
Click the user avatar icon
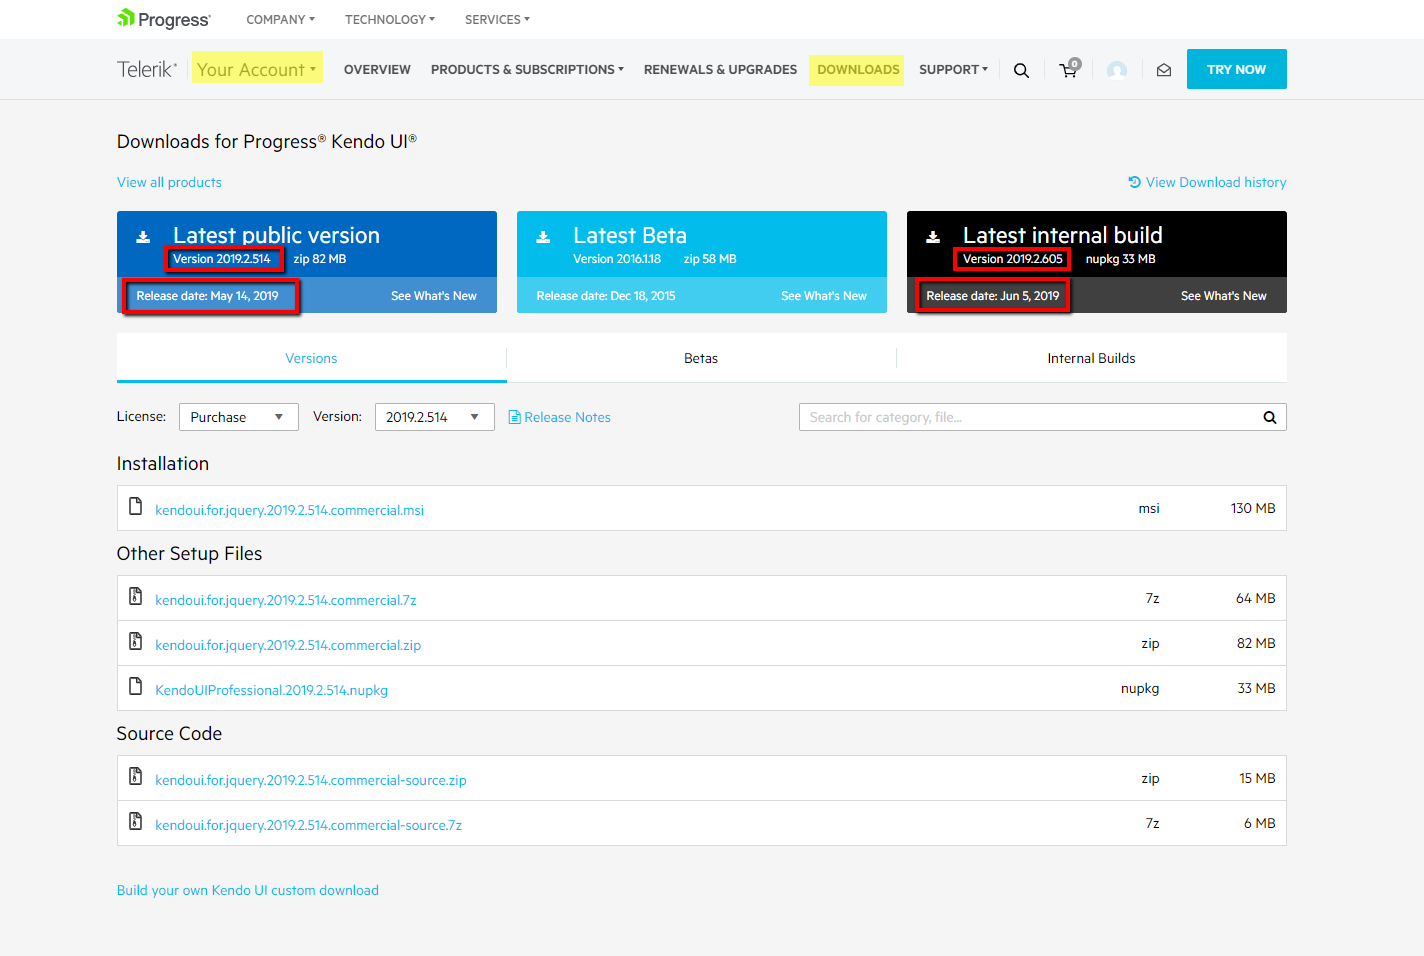(1117, 69)
